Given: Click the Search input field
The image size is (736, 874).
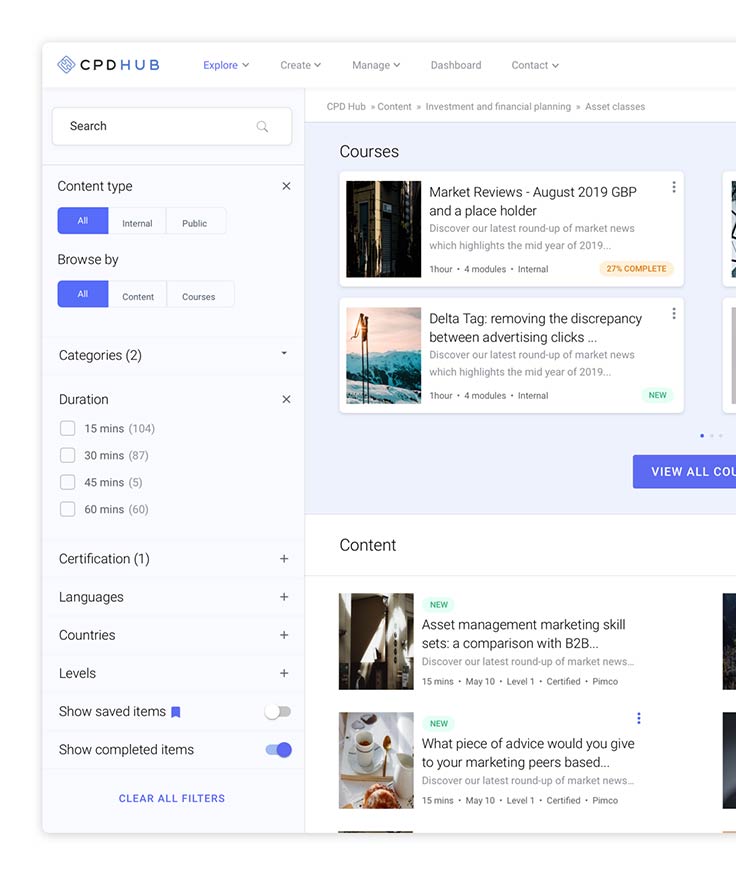Looking at the screenshot, I should [172, 127].
